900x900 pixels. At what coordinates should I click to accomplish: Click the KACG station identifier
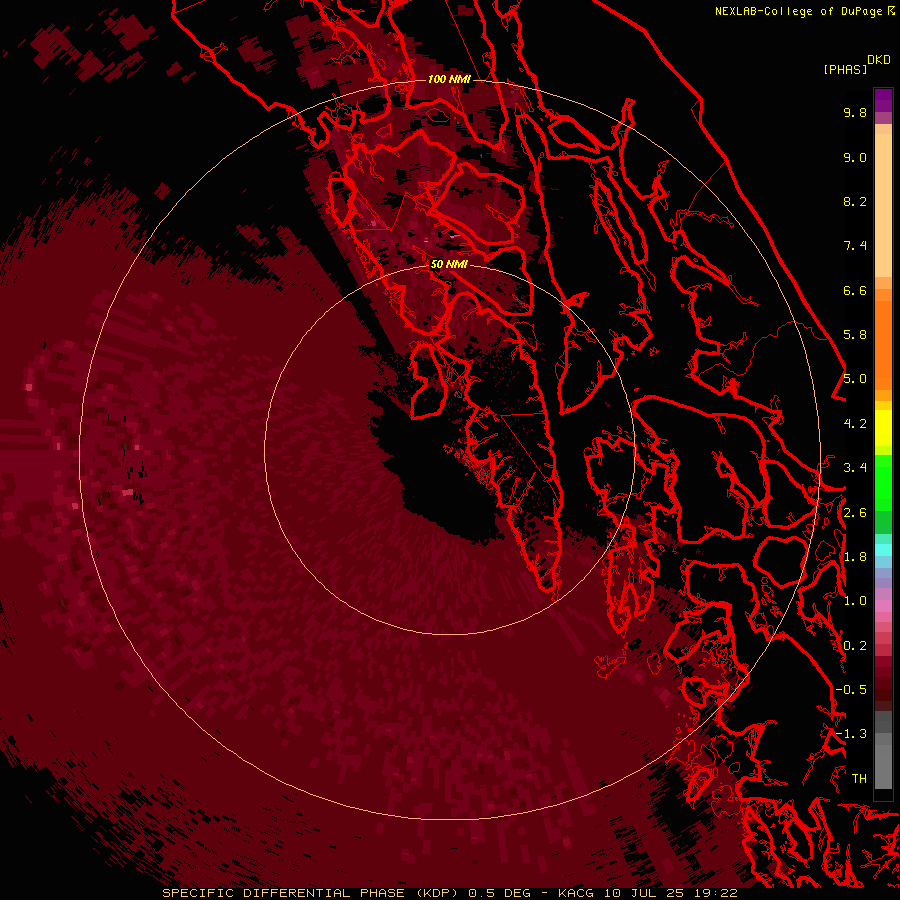577,893
